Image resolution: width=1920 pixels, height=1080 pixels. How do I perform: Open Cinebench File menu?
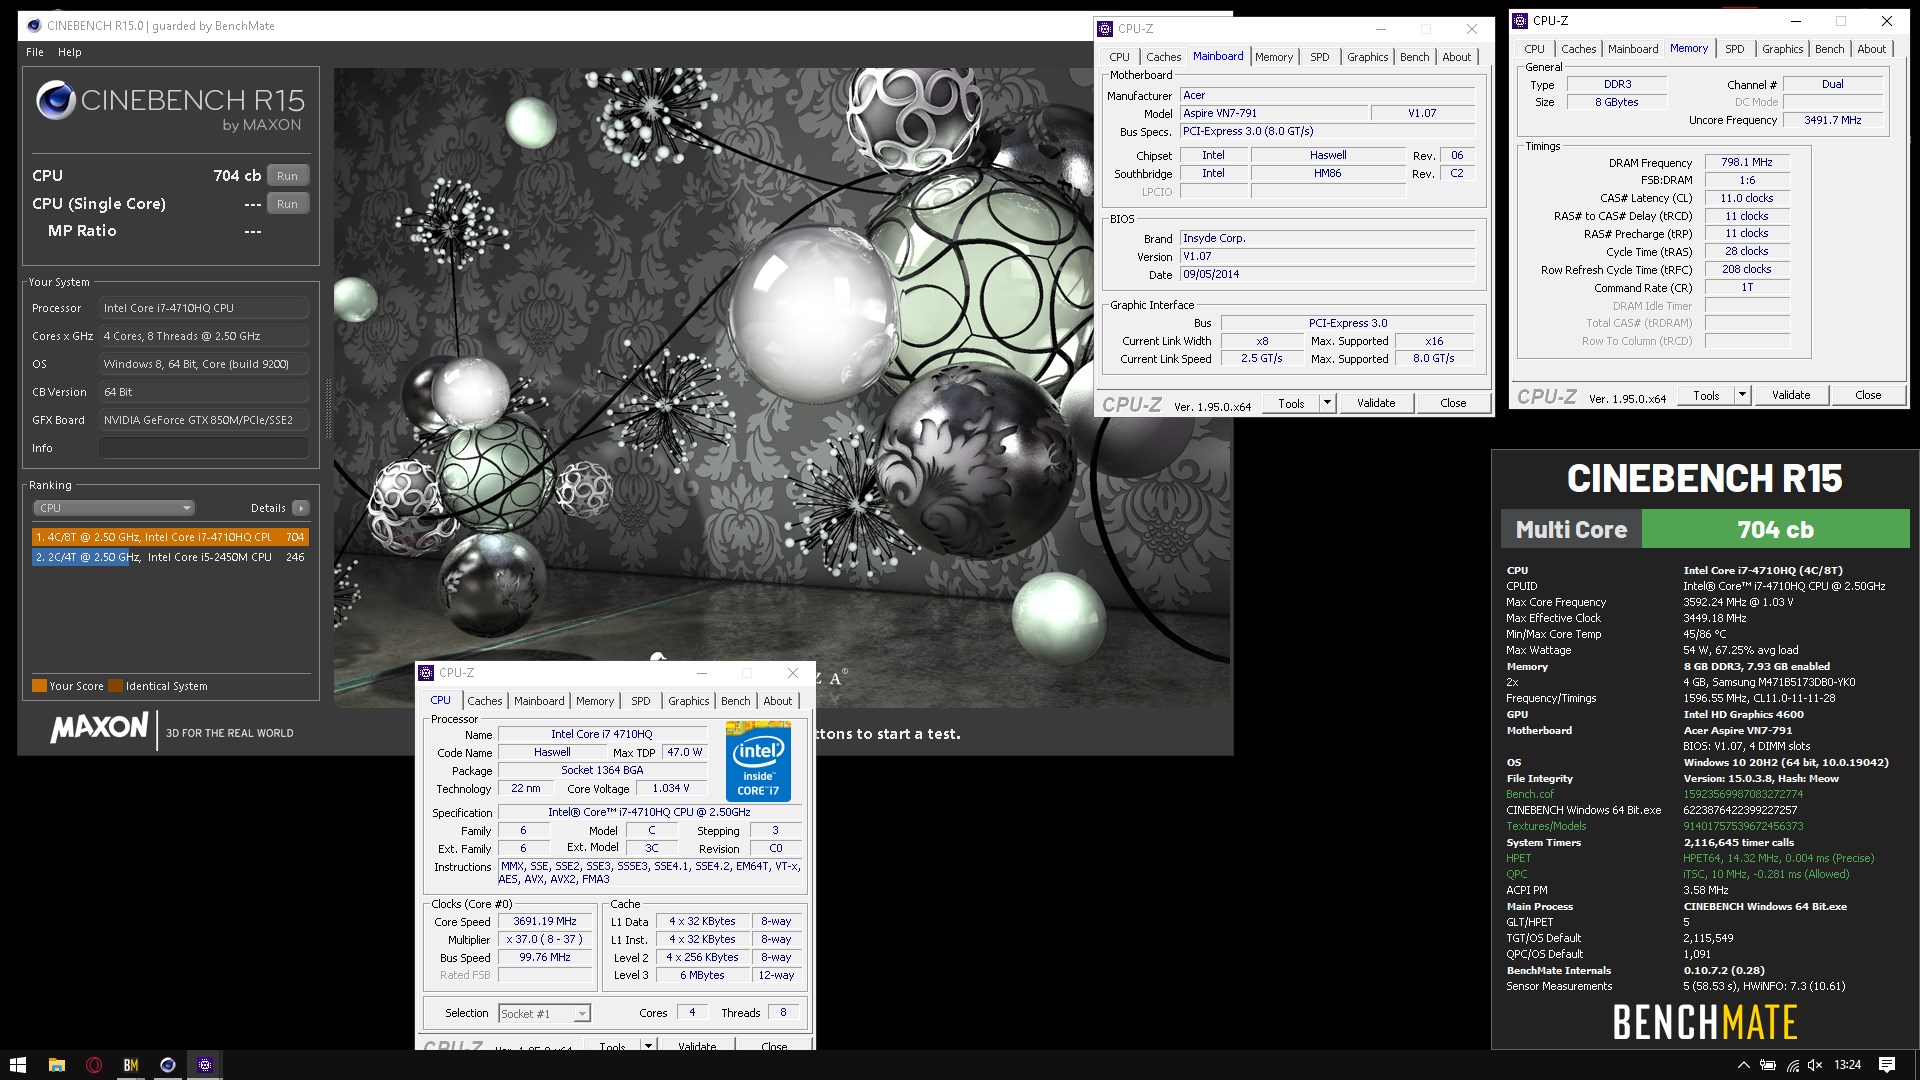[x=35, y=52]
